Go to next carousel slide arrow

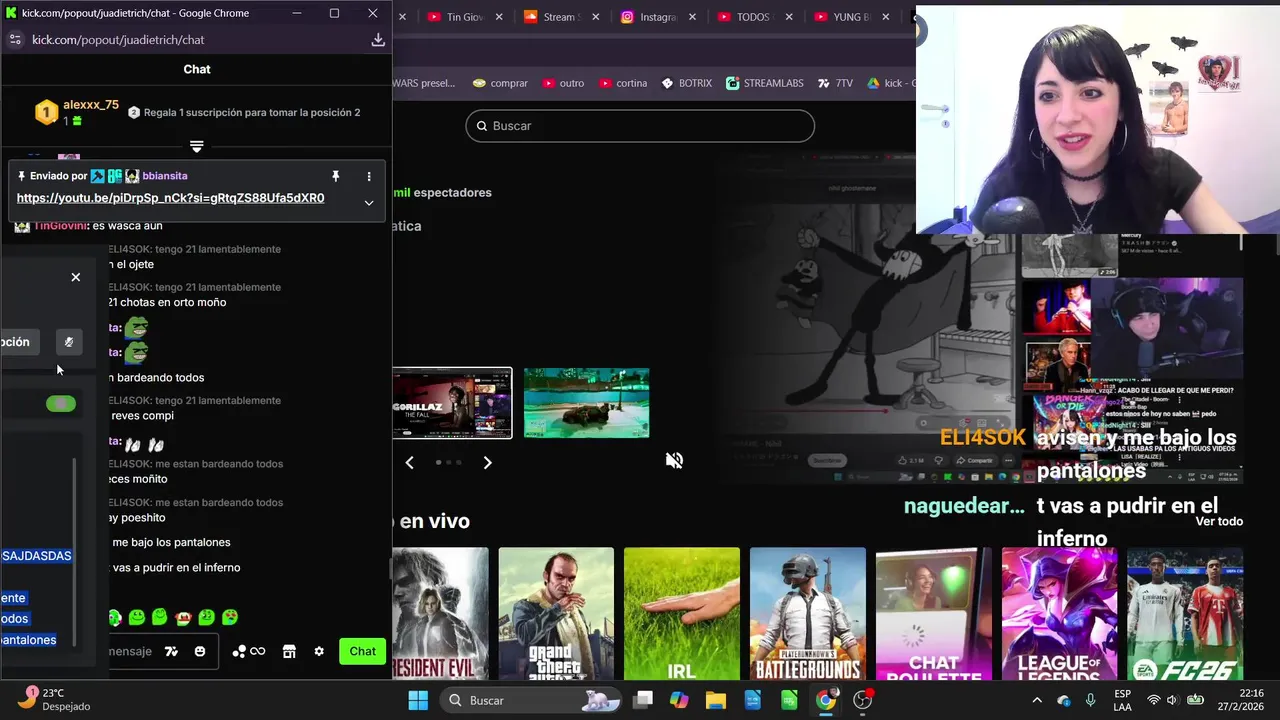coord(487,462)
